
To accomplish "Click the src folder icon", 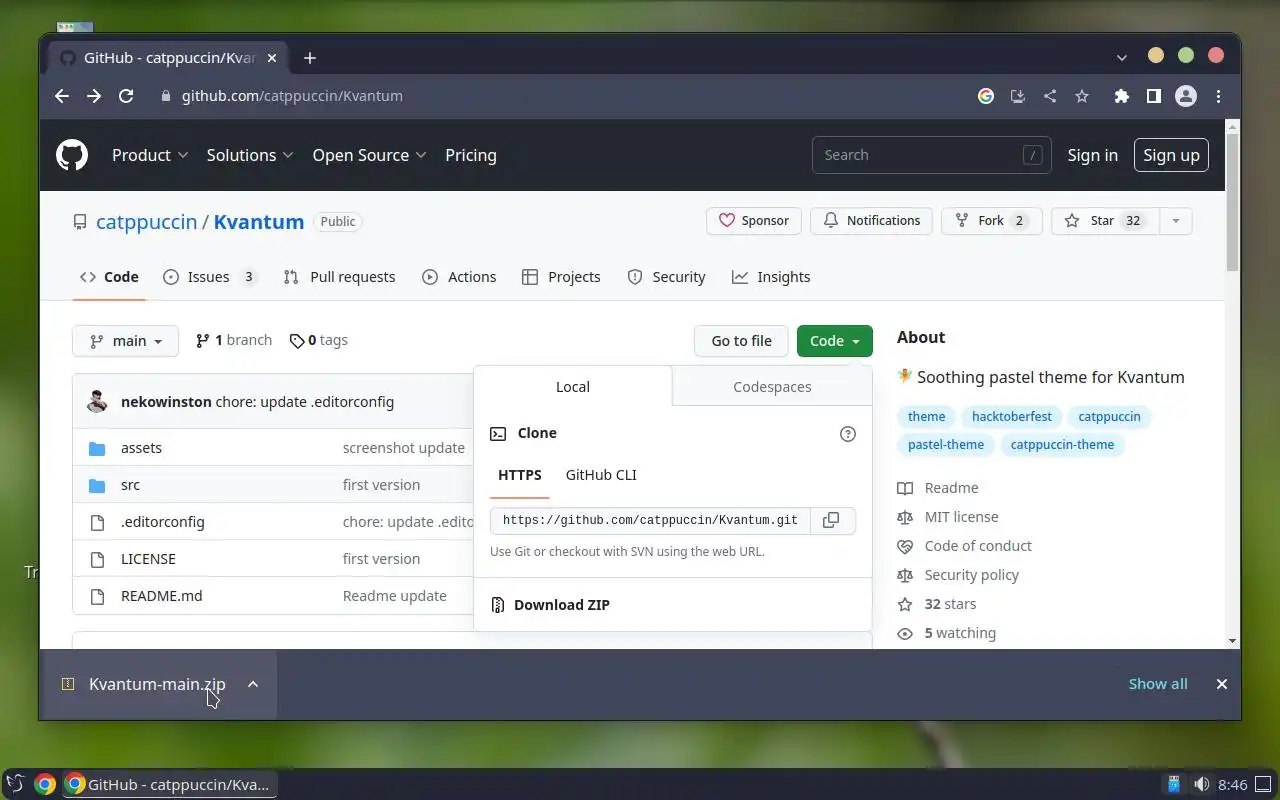I will pos(97,485).
